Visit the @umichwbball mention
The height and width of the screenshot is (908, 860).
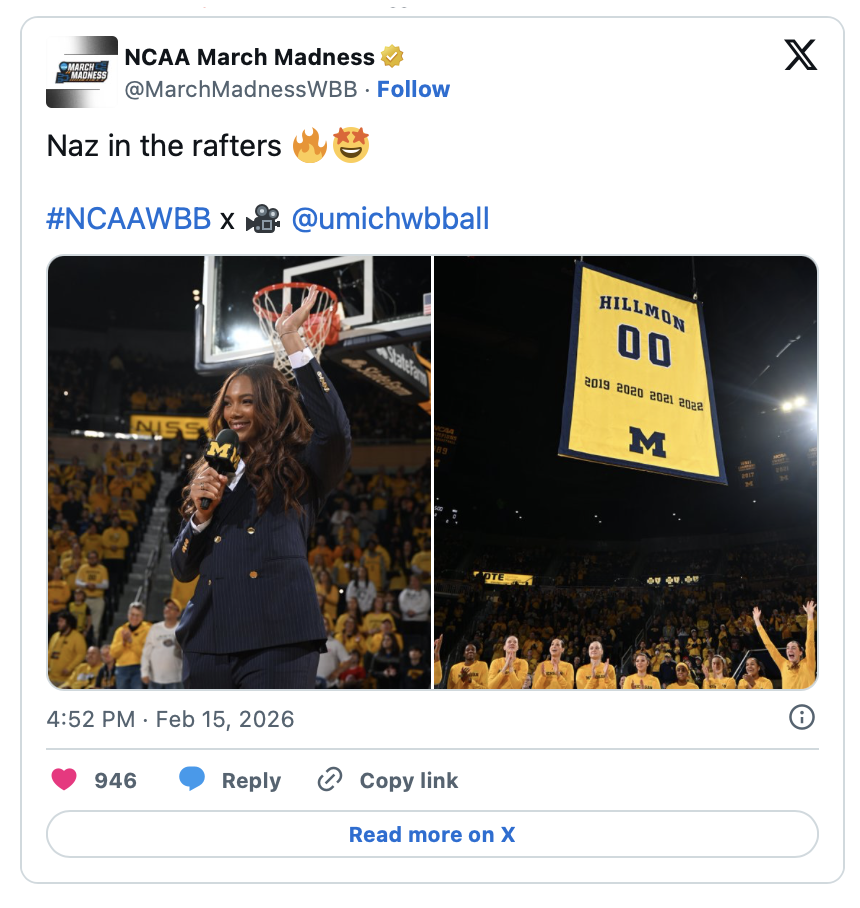click(390, 219)
